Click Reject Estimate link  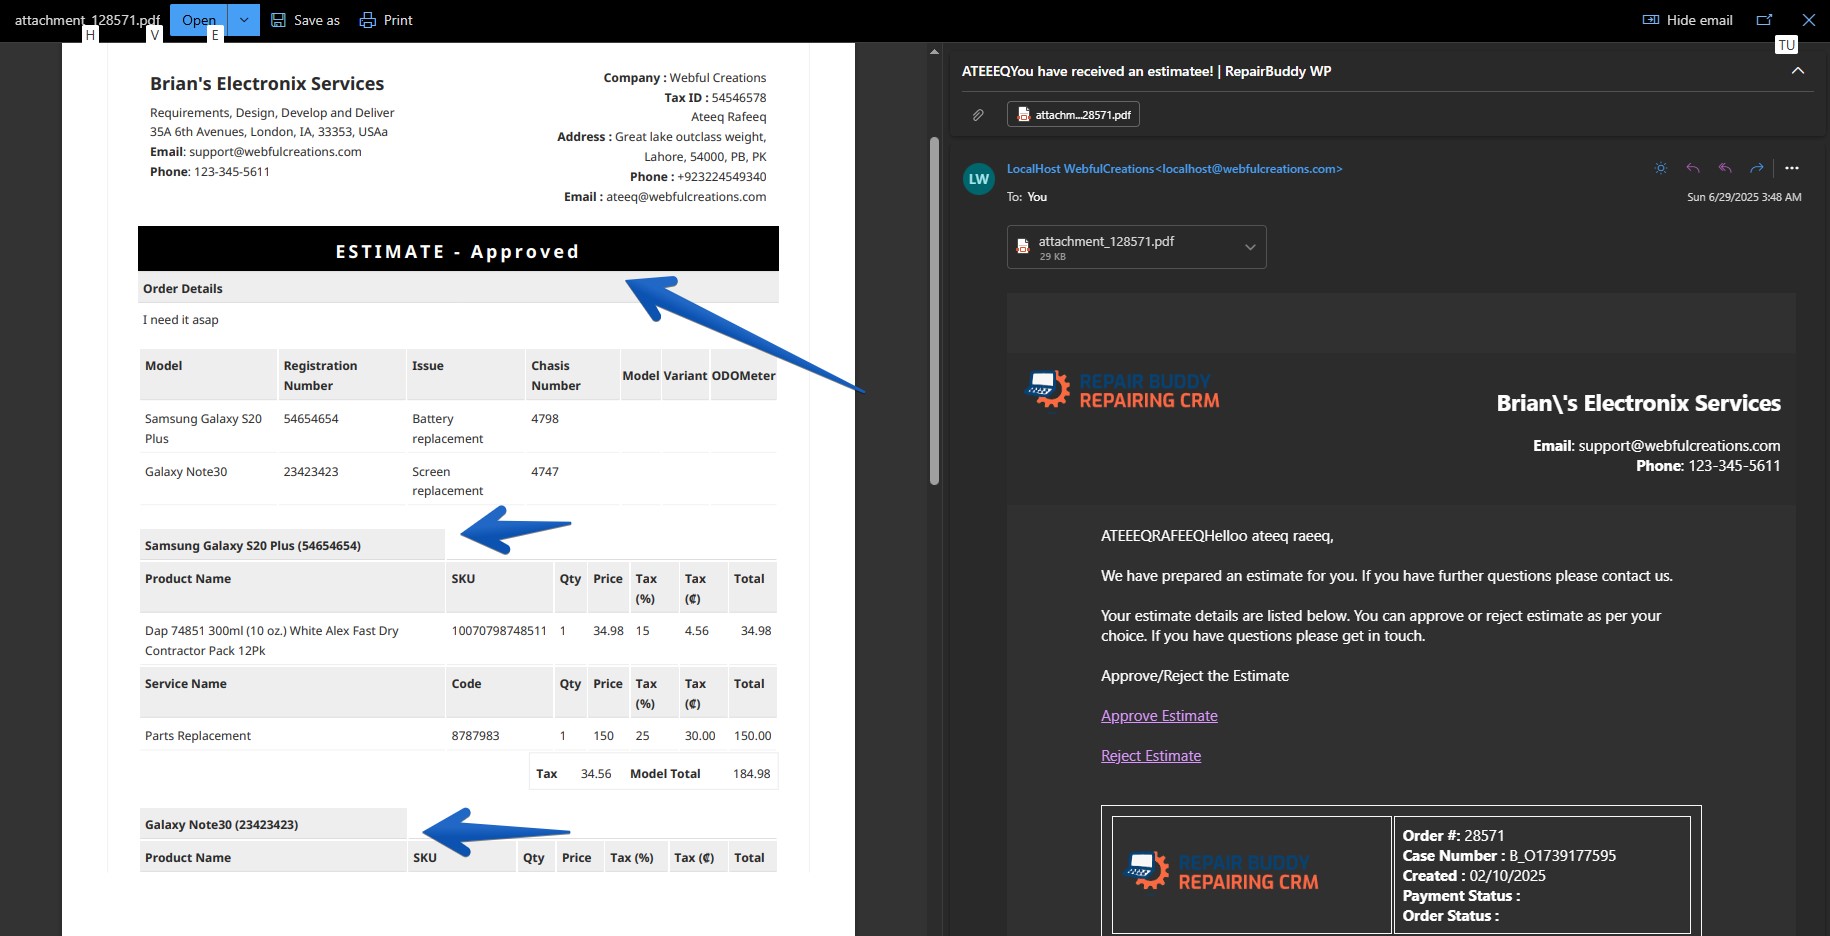pos(1151,756)
